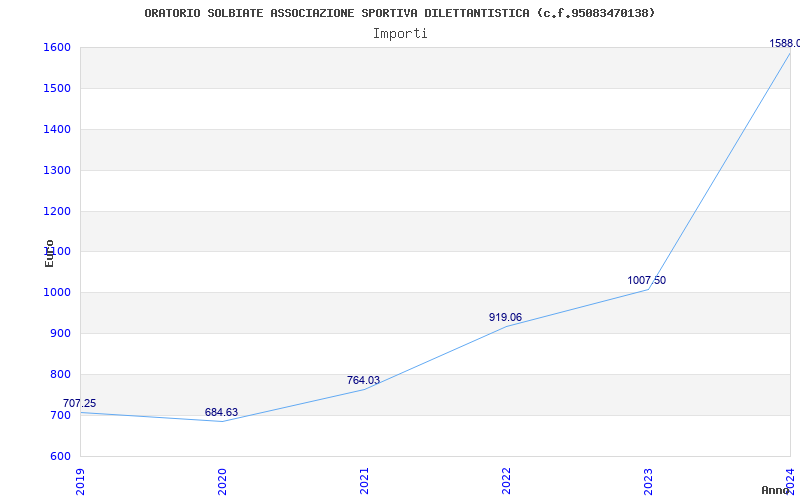Click the y-axis value 1000
Viewport: 800px width, 500px height.
[56, 292]
